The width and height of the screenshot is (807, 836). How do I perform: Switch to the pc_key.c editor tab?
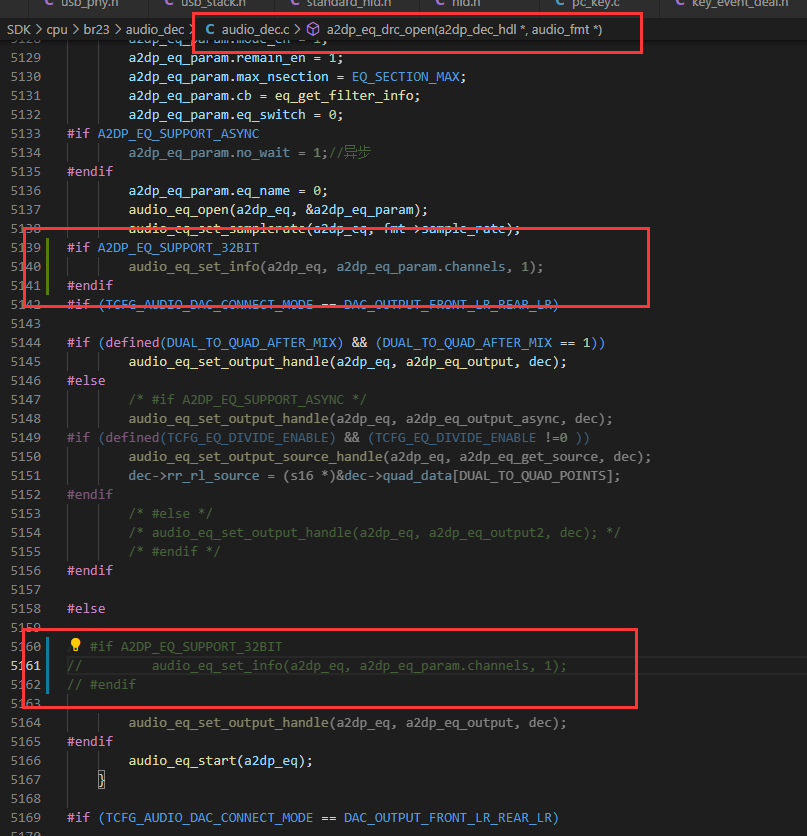[595, 3]
